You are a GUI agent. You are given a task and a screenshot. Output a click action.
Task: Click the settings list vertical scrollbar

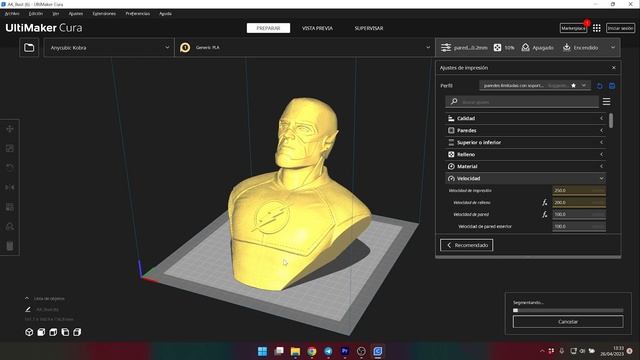point(611,121)
